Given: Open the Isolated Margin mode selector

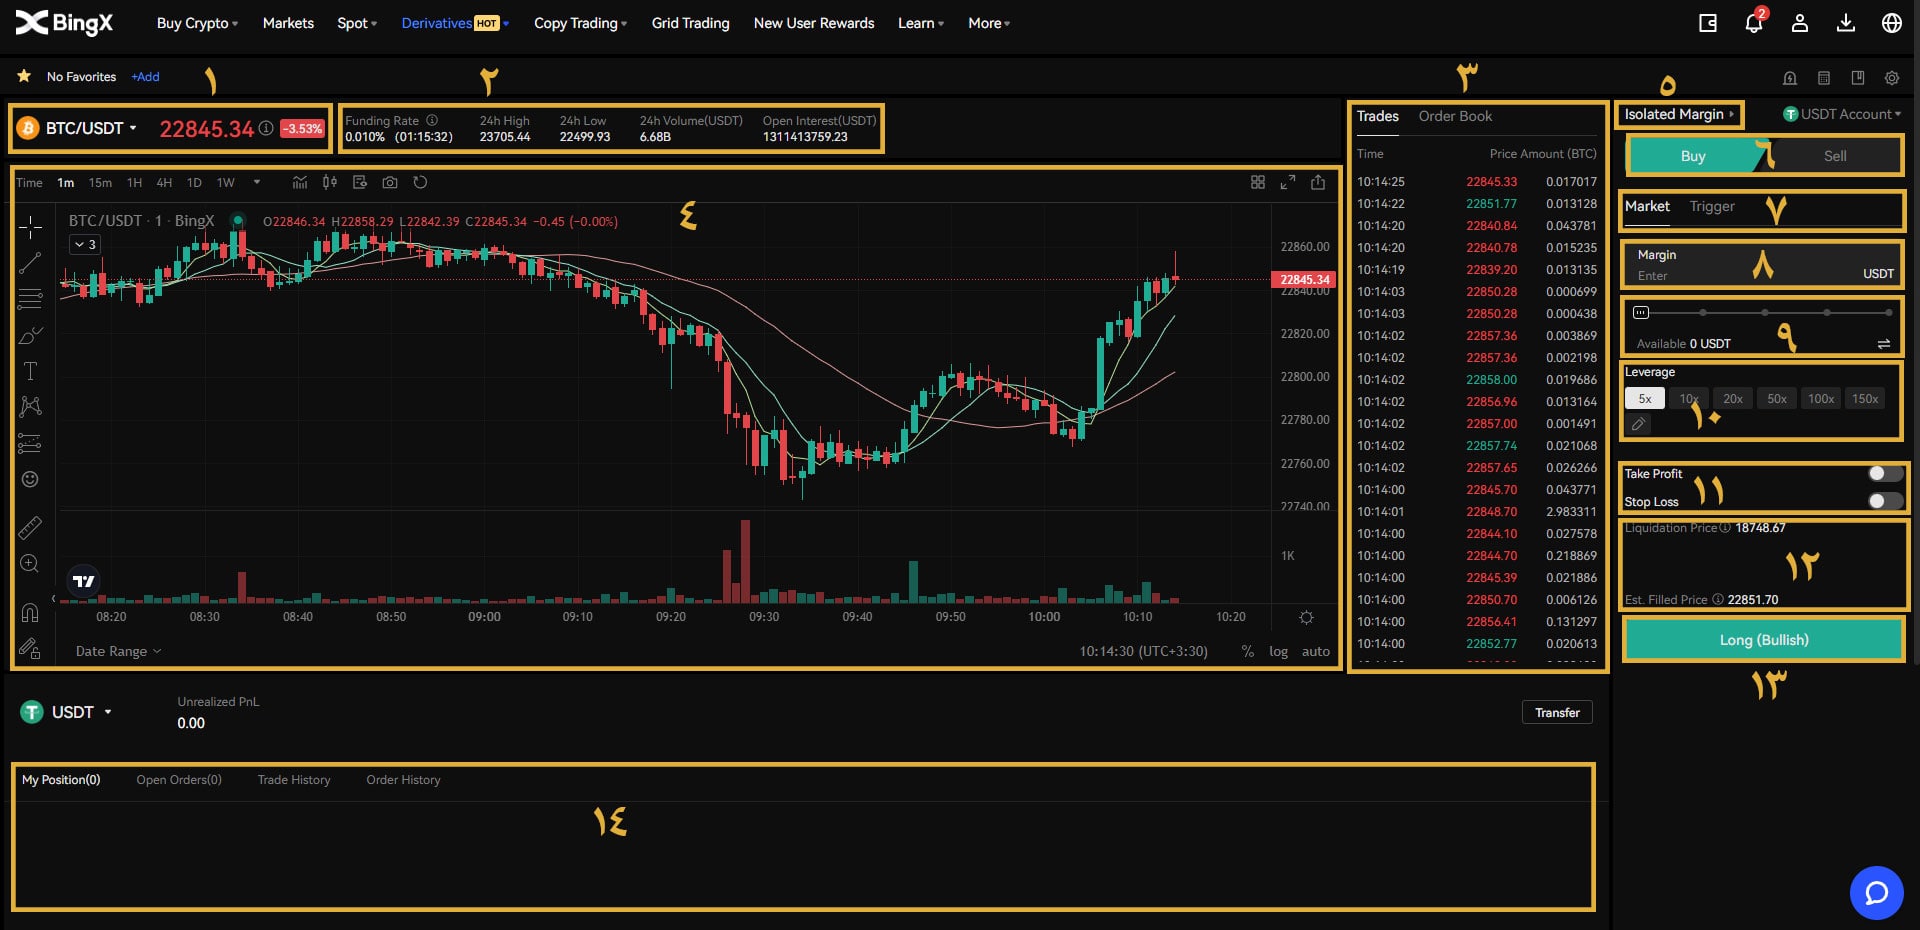Looking at the screenshot, I should click(1679, 114).
